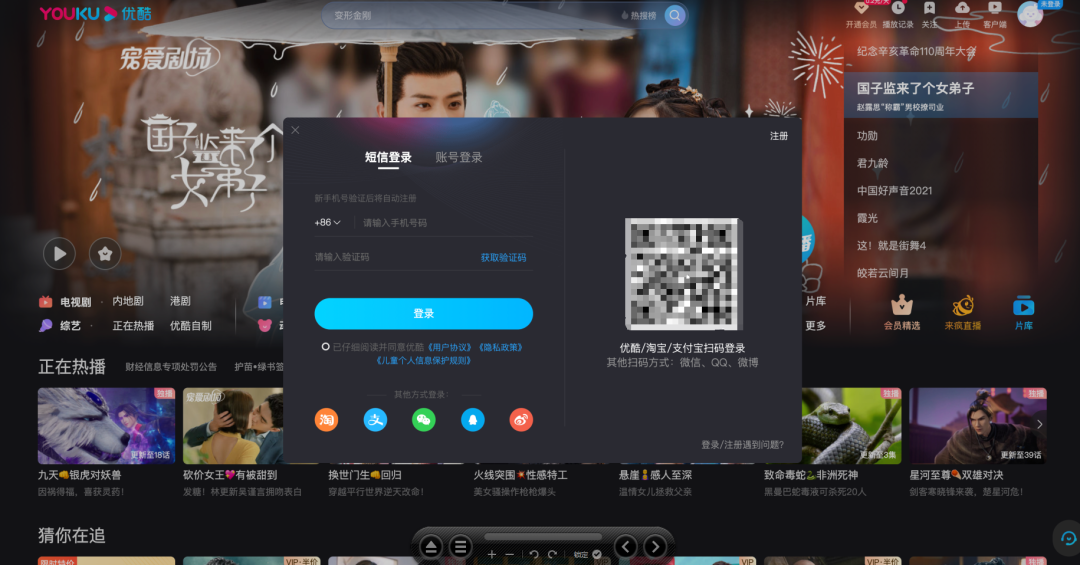The height and width of the screenshot is (565, 1080).
Task: Open the 注册 register link
Action: click(x=779, y=136)
